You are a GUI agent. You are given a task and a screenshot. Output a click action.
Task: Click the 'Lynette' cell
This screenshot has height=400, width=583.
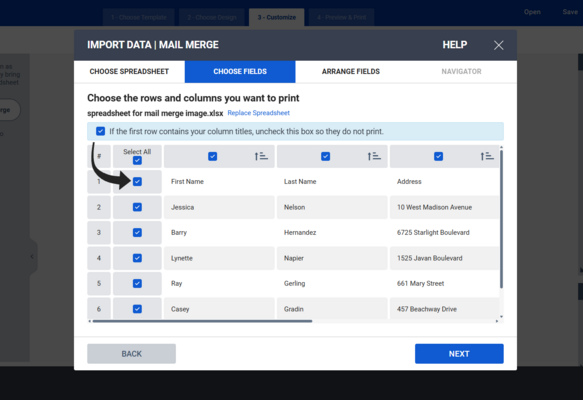(x=219, y=258)
